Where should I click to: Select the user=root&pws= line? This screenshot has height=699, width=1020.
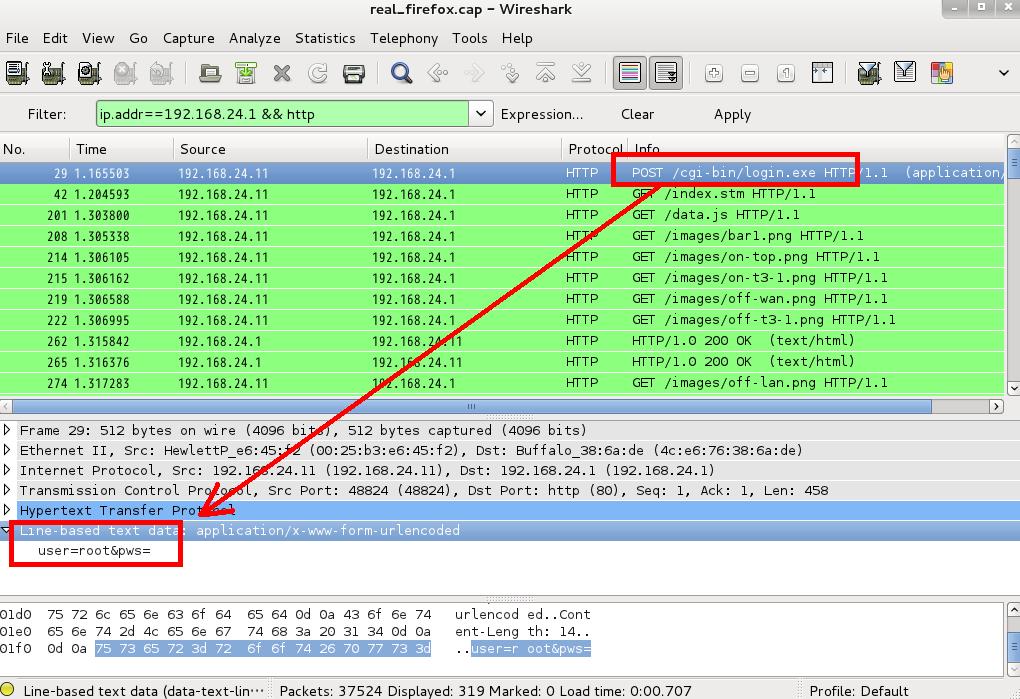coord(94,551)
